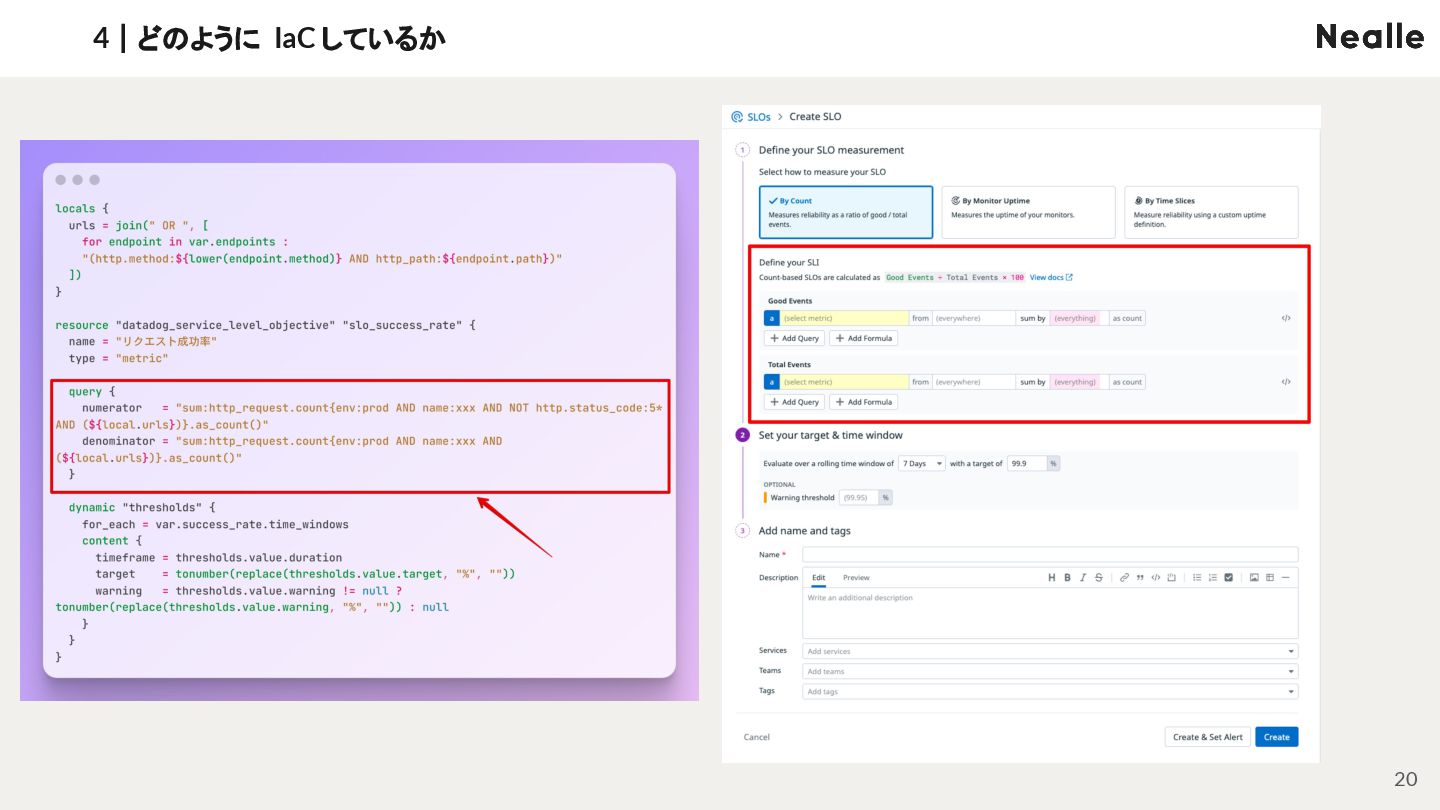Click the 'Define your SLO measurement' heading
The height and width of the screenshot is (810, 1440).
click(x=831, y=150)
